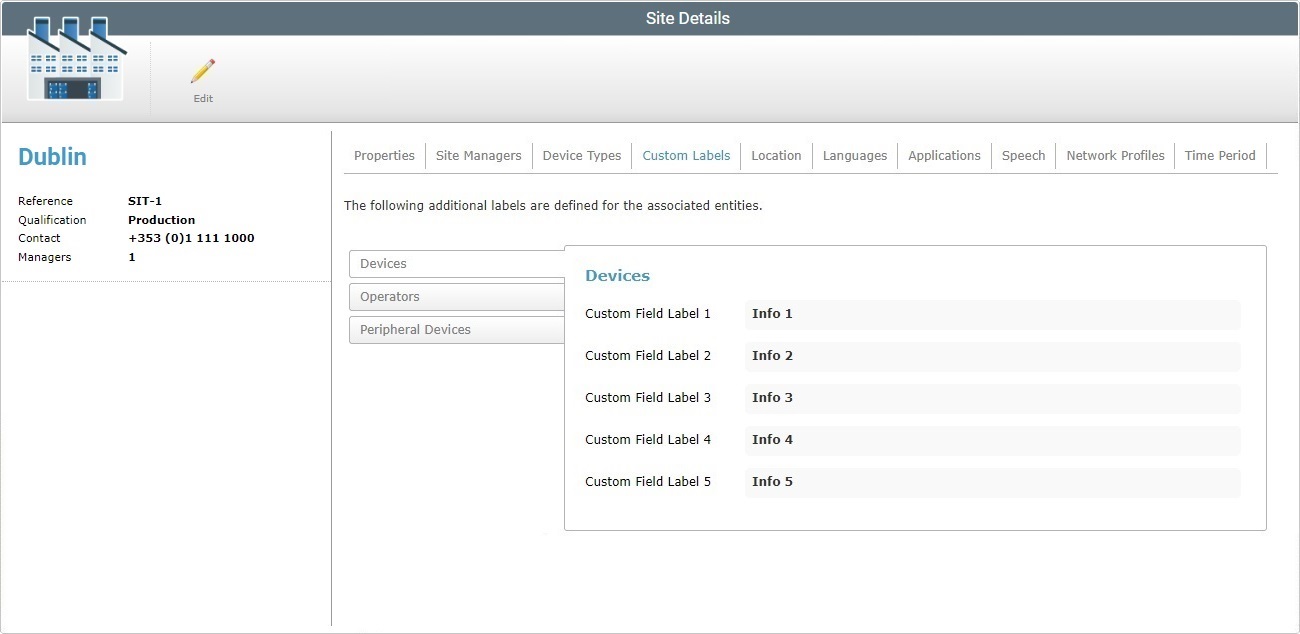The width and height of the screenshot is (1300, 634).
Task: Select the Time Period tab
Action: click(x=1220, y=155)
